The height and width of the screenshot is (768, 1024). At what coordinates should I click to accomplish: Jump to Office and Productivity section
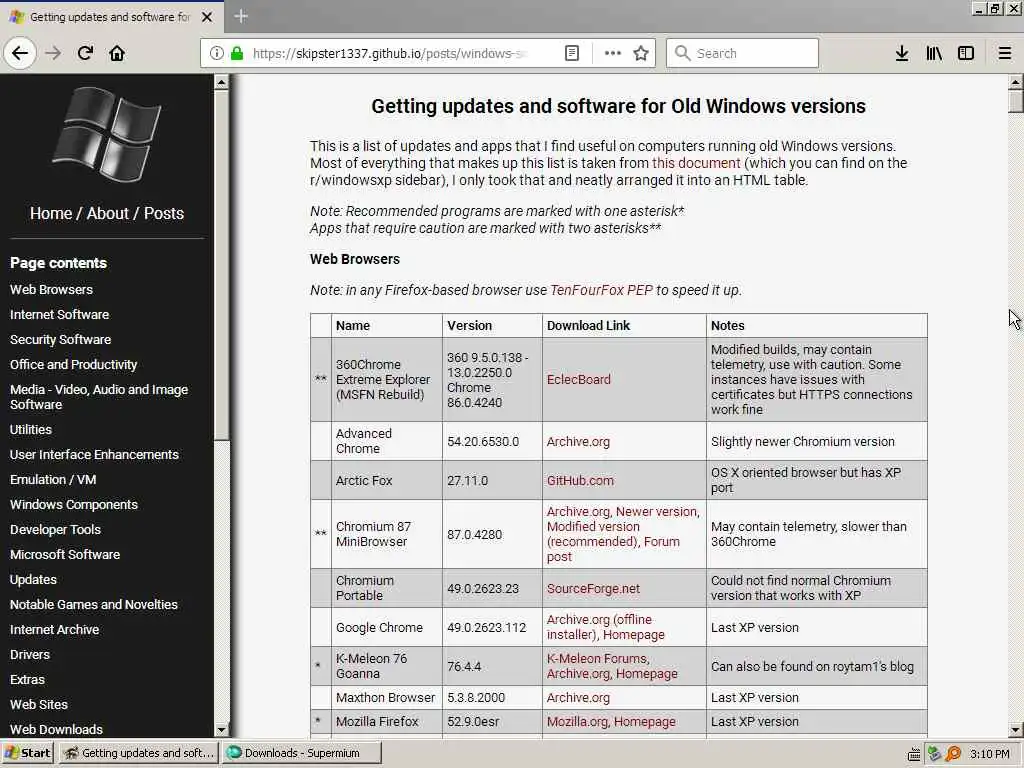(x=73, y=364)
